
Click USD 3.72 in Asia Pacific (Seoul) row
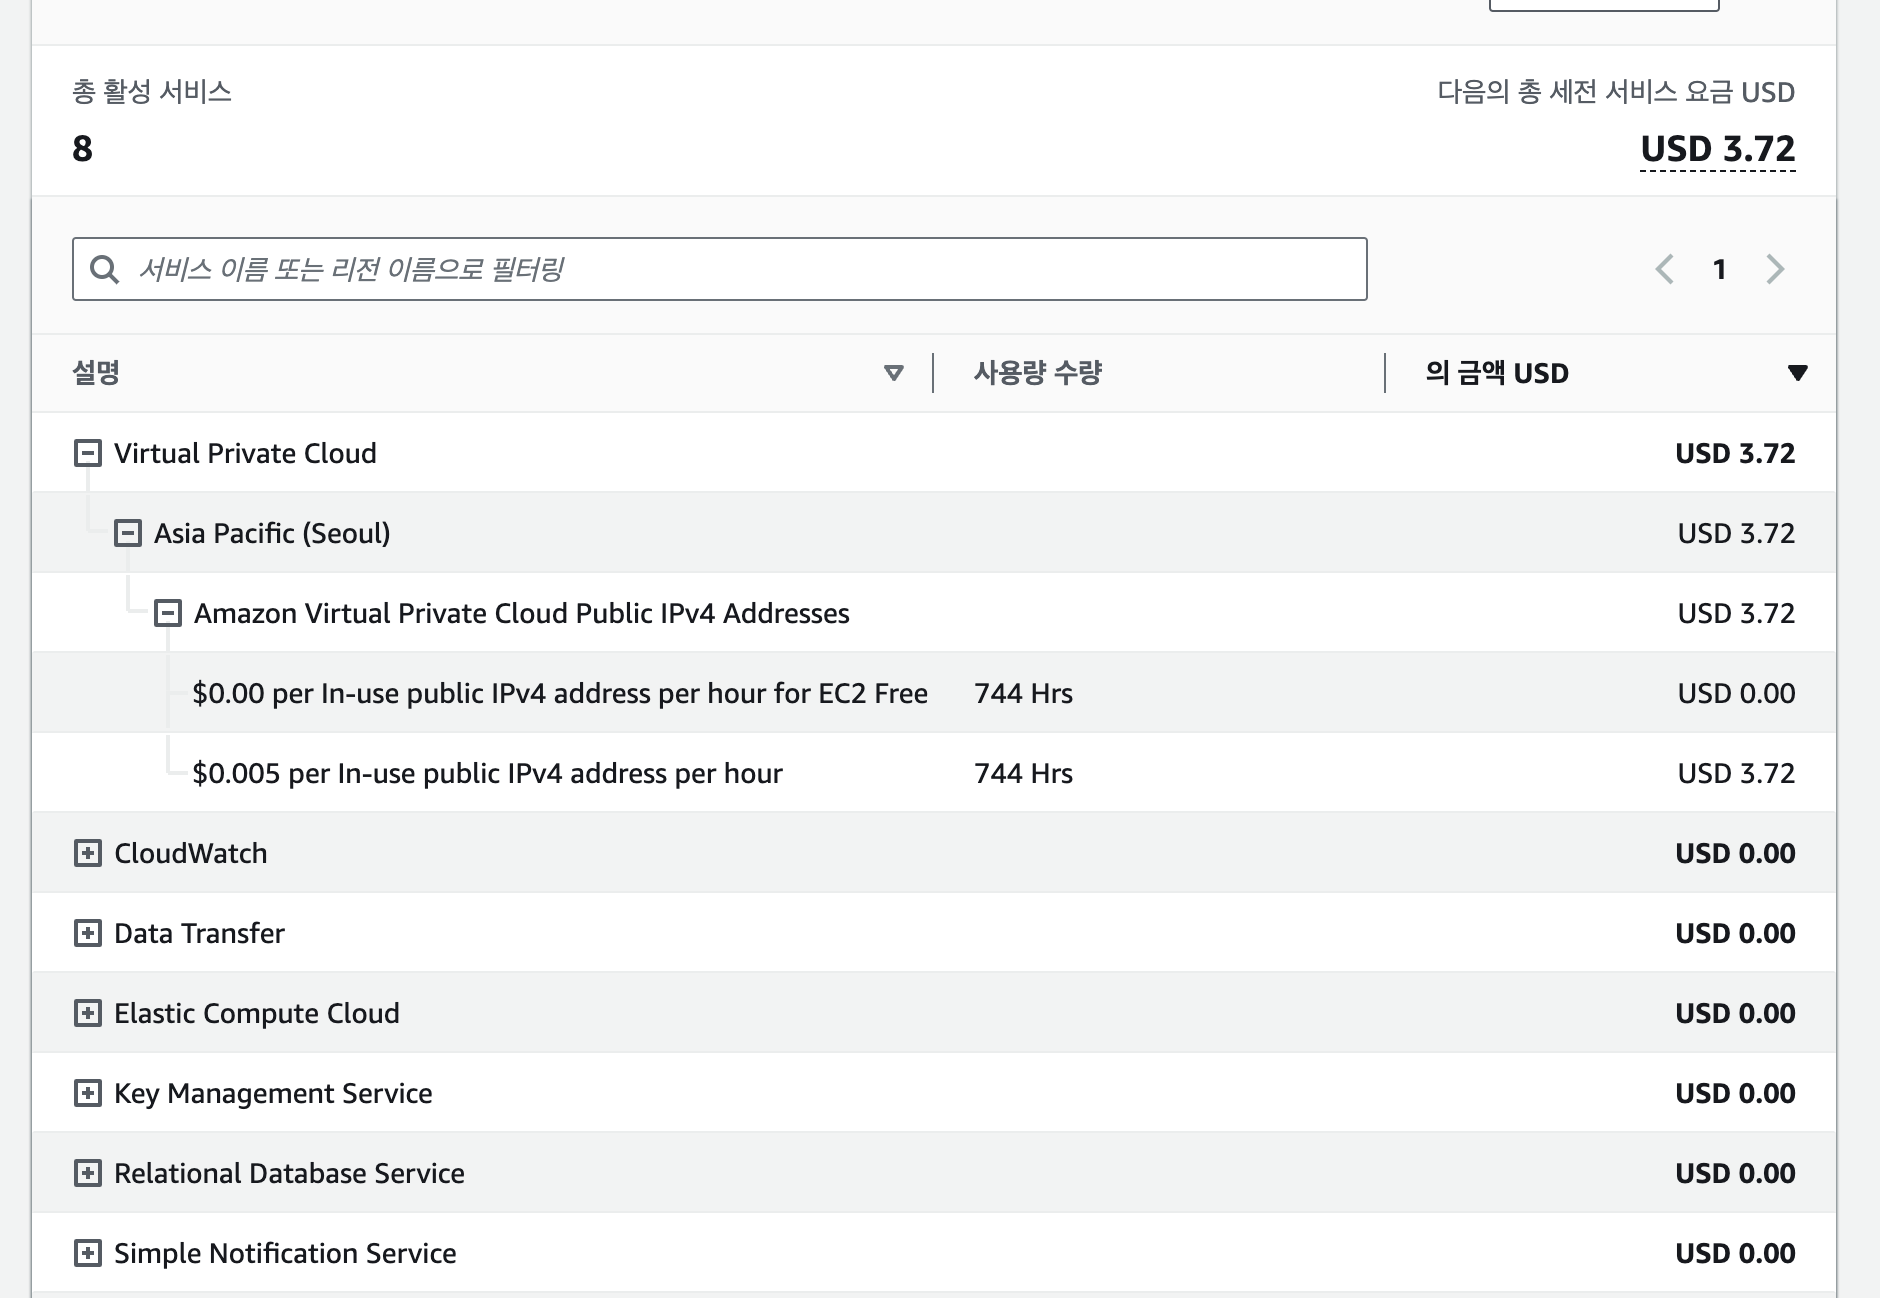(1736, 533)
